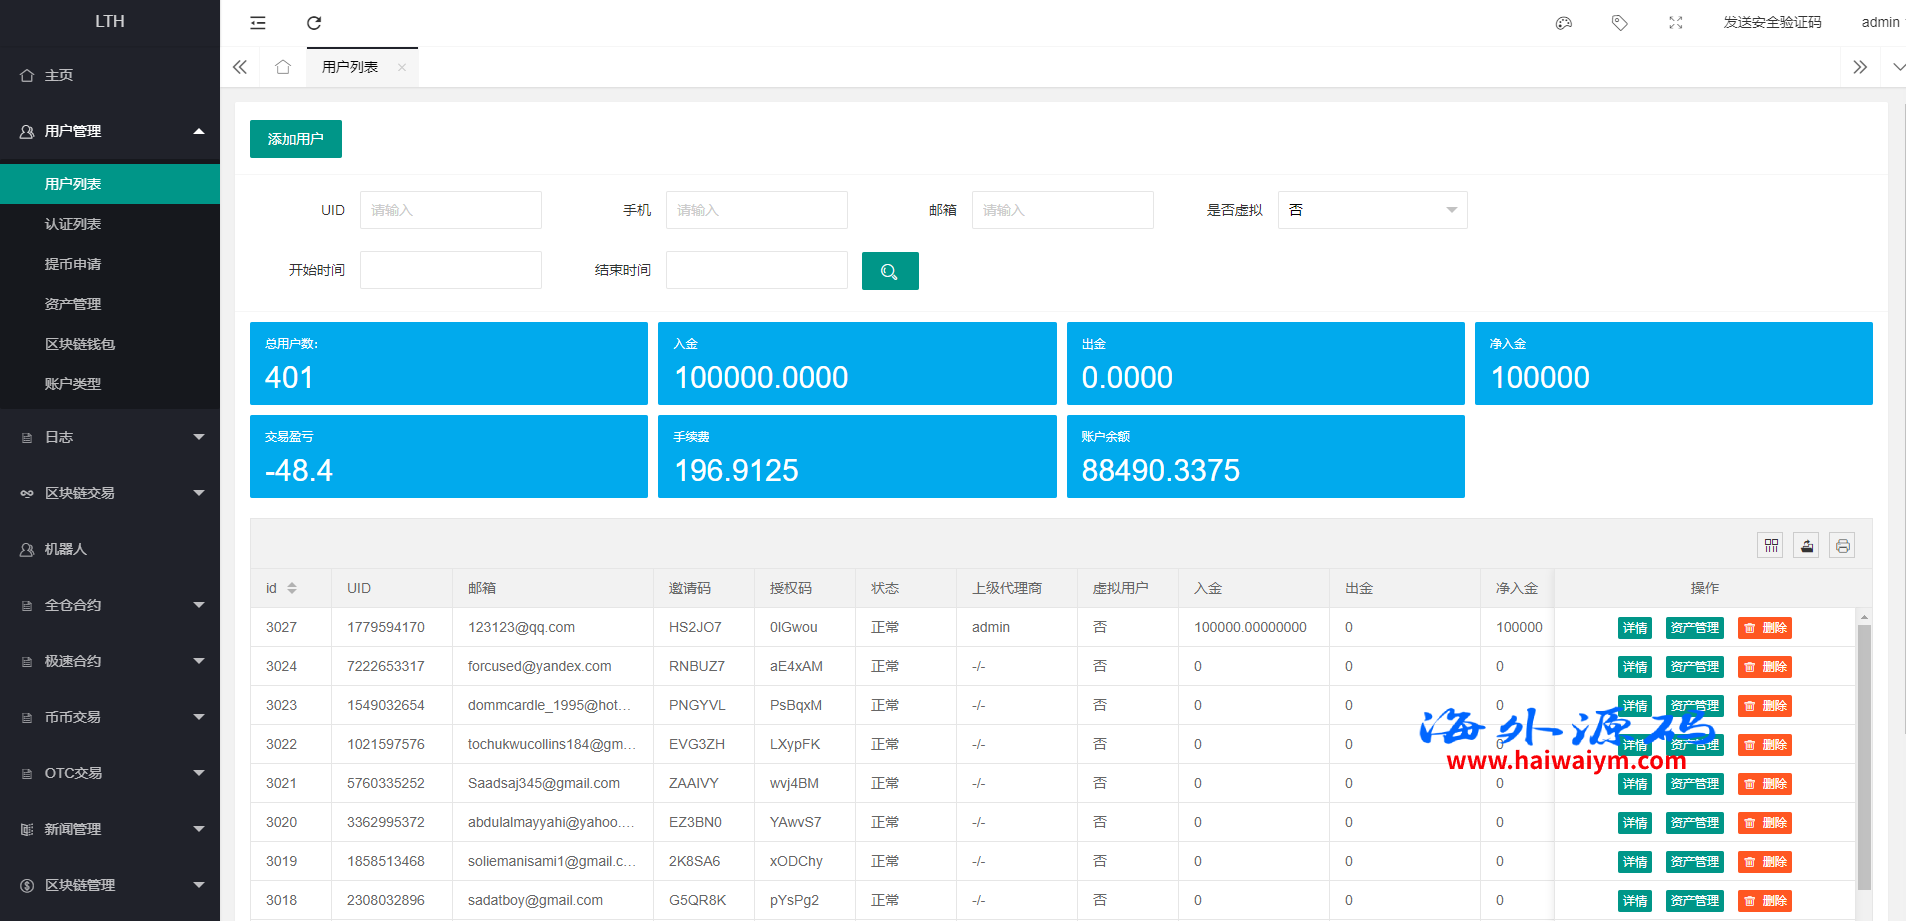Click the print icon above table
The width and height of the screenshot is (1906, 921).
(1842, 545)
